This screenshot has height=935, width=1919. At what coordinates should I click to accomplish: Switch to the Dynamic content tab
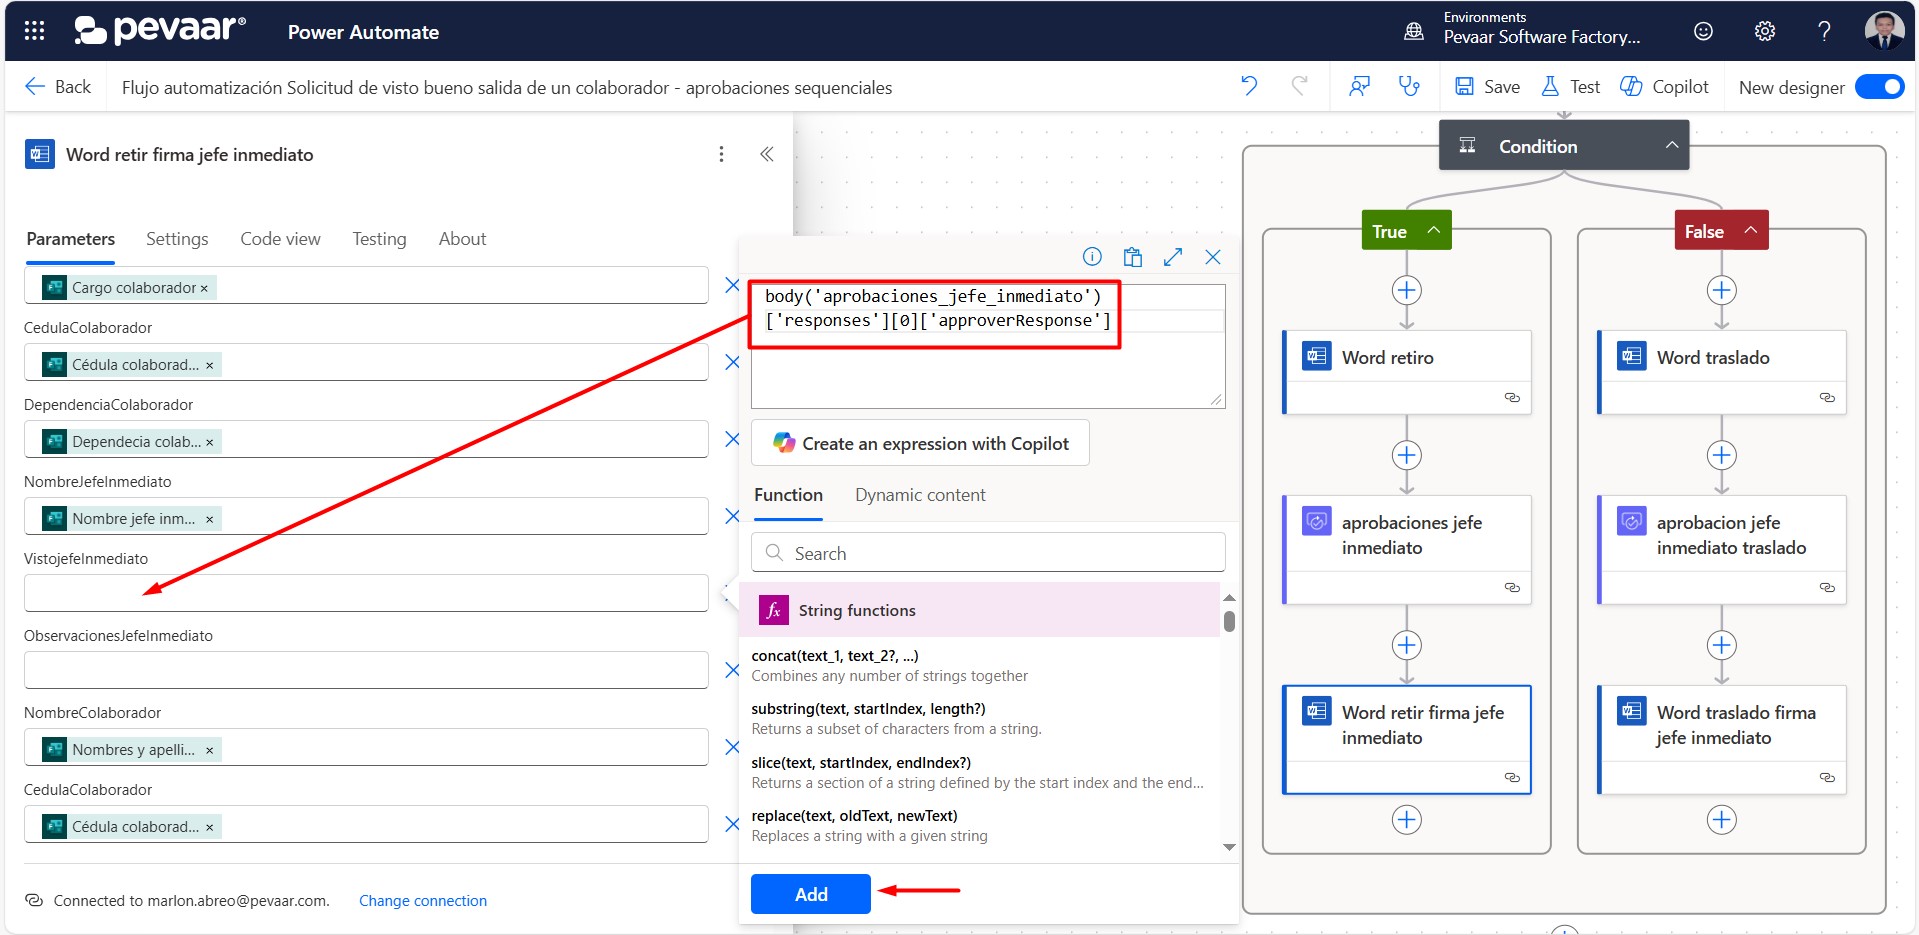click(920, 495)
